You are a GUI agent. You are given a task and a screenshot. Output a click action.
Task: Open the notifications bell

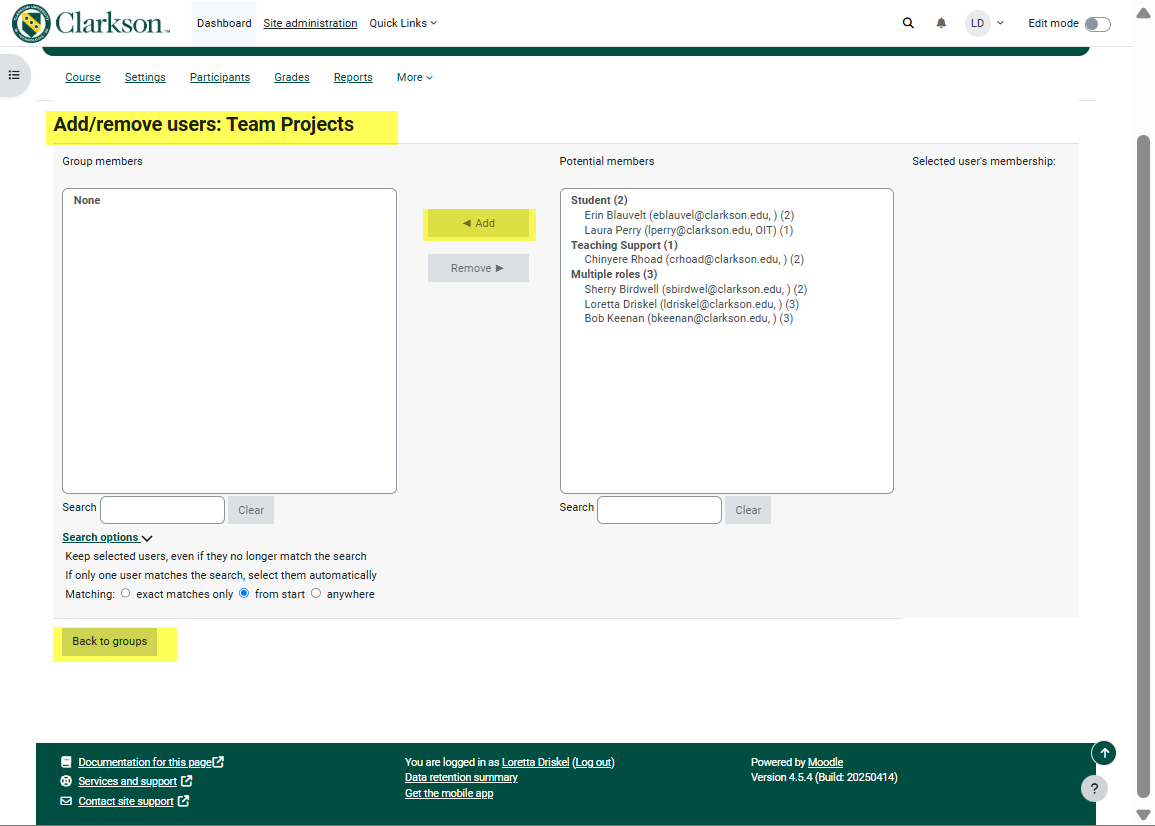point(941,23)
